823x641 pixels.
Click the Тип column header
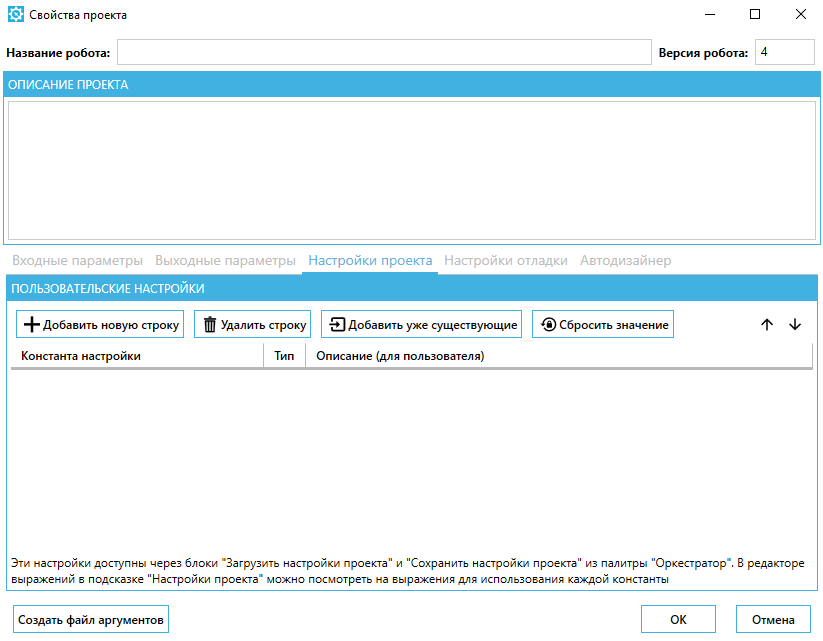point(284,356)
